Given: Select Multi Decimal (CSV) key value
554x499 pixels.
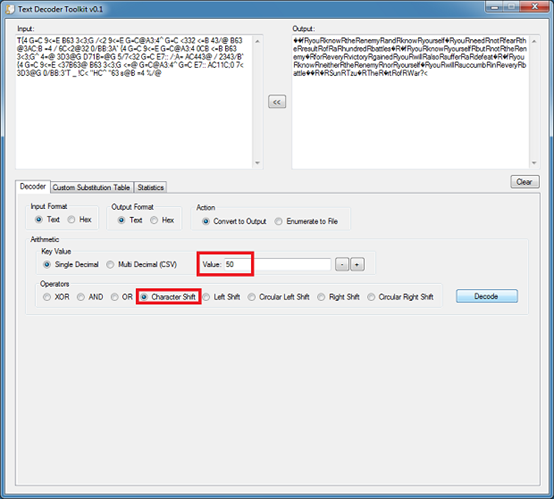Looking at the screenshot, I should [142, 264].
